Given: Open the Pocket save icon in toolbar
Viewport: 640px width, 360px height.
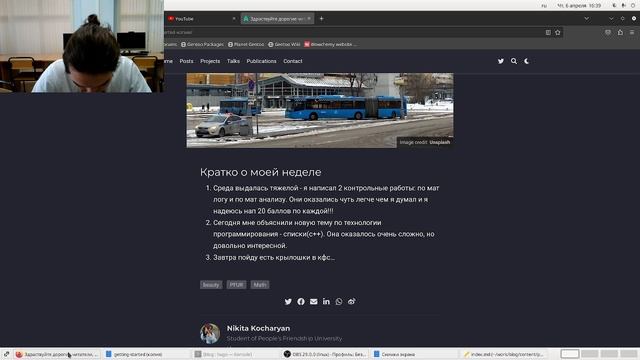Looking at the screenshot, I should (608, 32).
